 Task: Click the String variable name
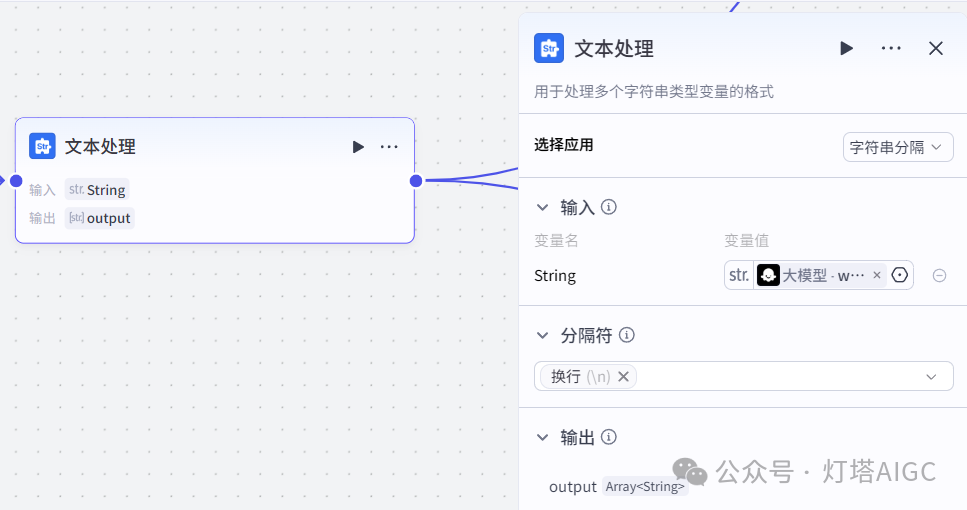(x=555, y=276)
